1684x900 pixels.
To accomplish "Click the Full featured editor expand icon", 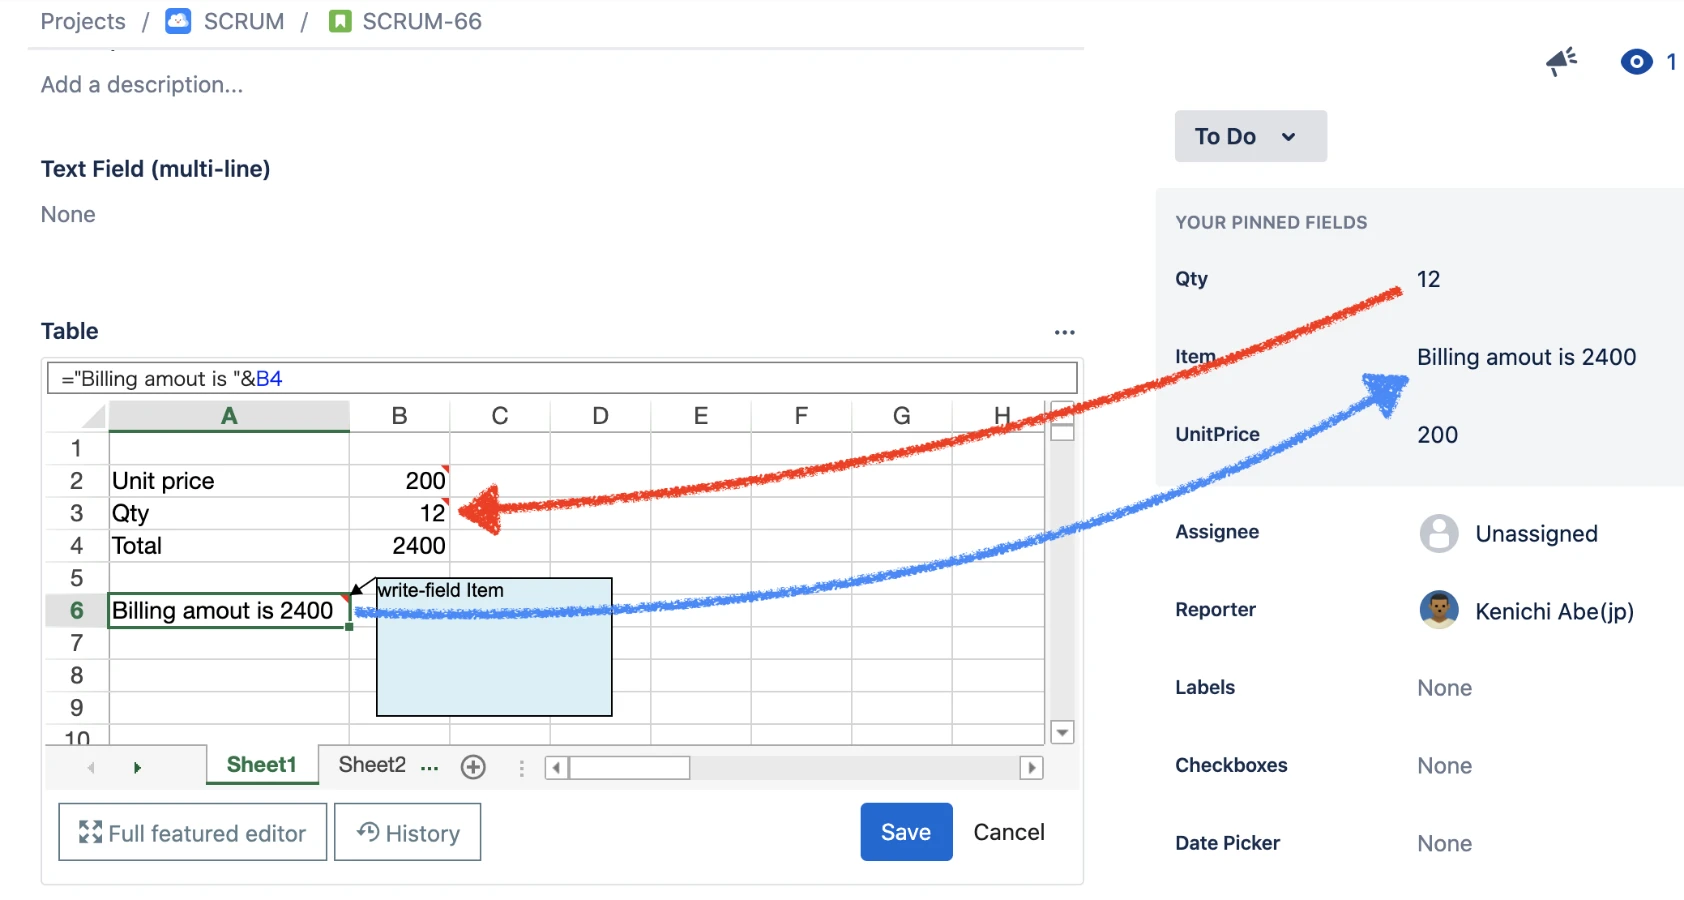I will [x=90, y=832].
